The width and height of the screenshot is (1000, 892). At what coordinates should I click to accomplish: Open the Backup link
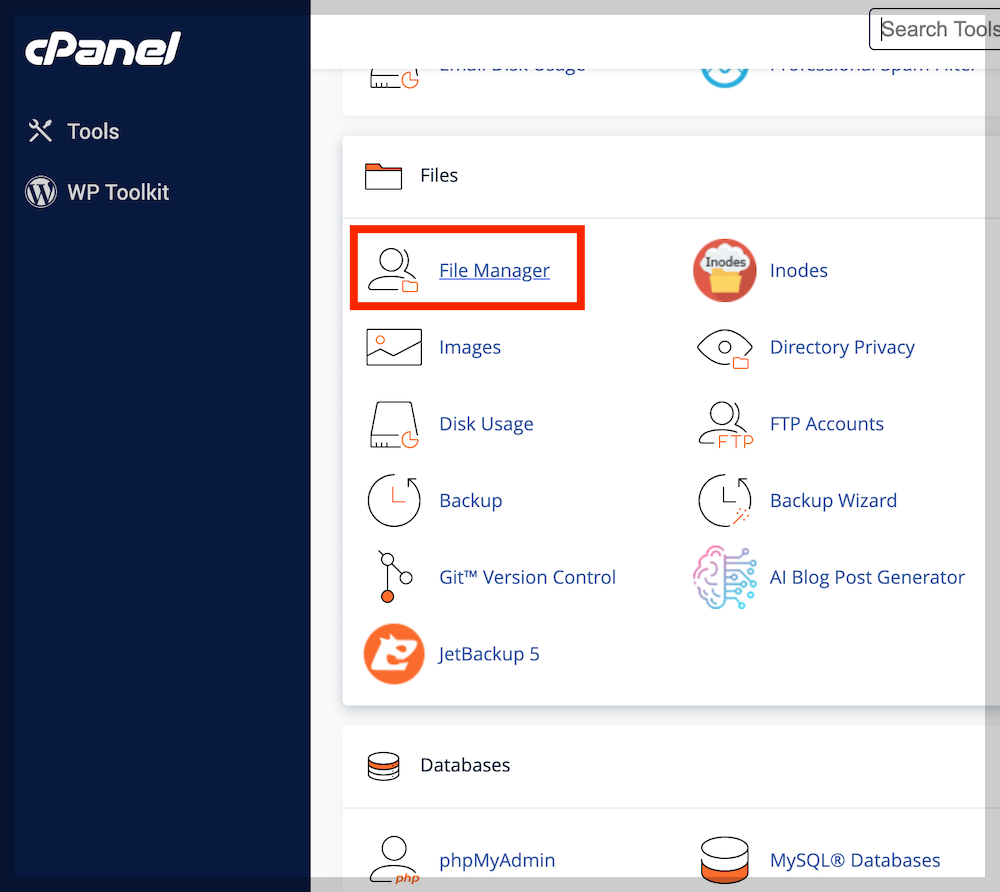[471, 501]
